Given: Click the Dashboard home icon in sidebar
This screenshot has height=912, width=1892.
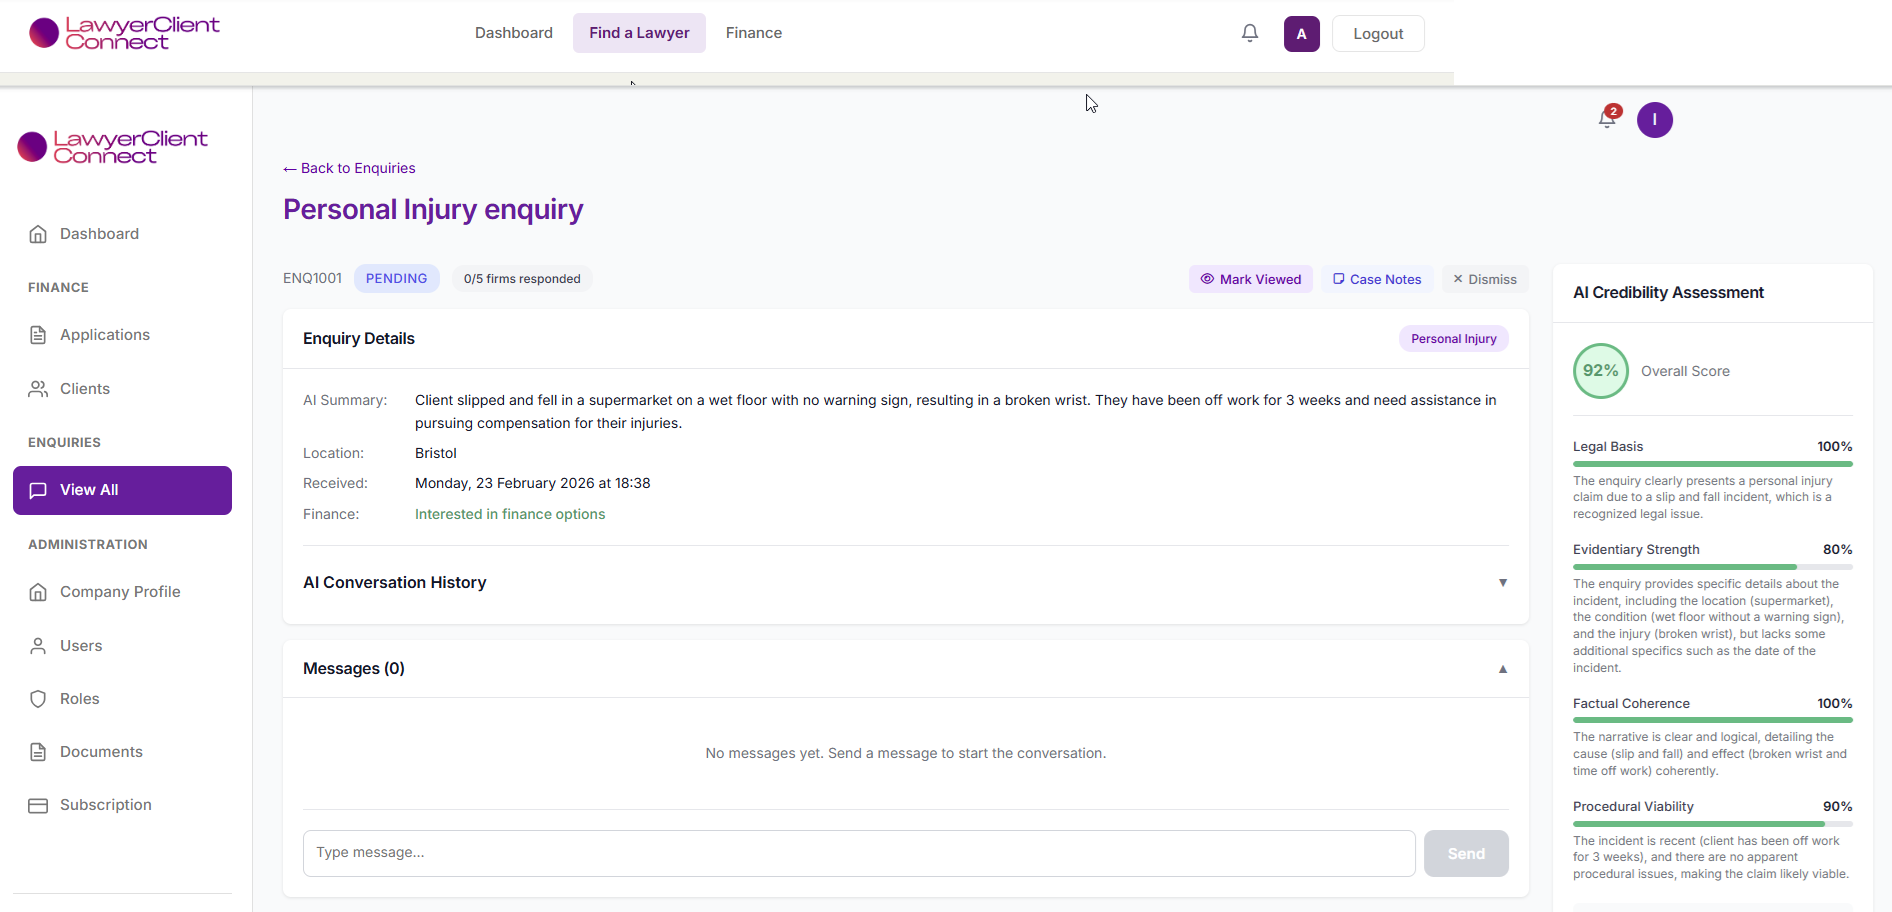Looking at the screenshot, I should click(x=38, y=234).
